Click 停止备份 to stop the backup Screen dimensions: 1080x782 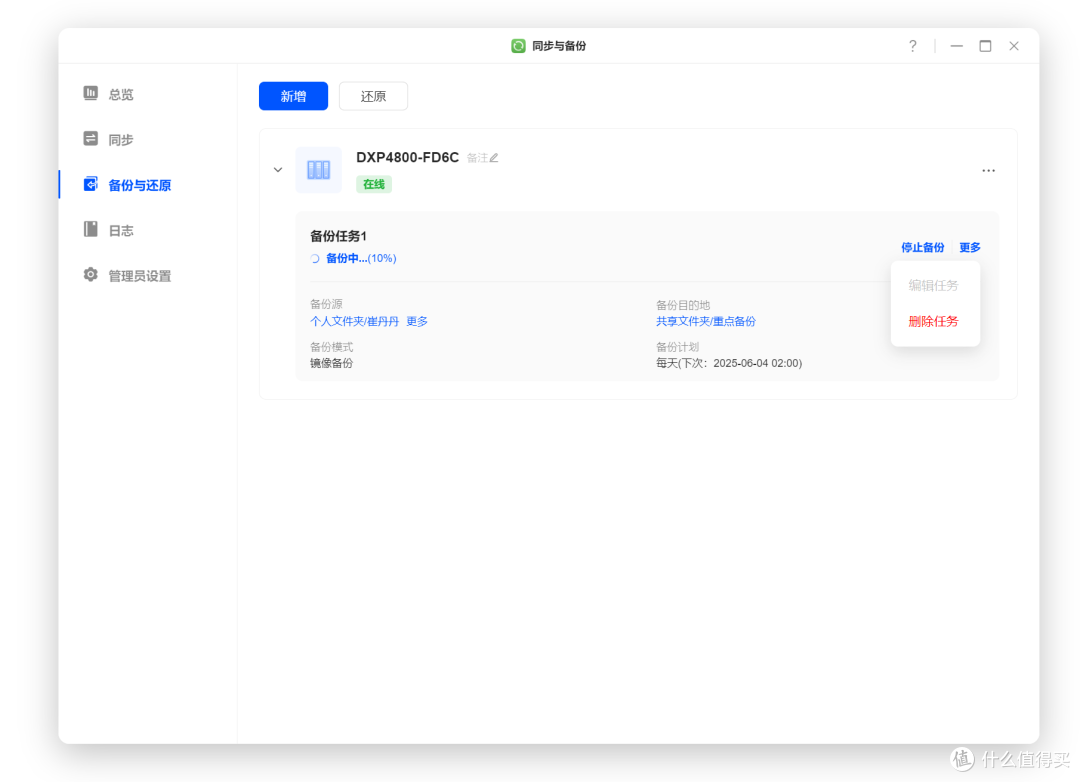click(x=922, y=247)
